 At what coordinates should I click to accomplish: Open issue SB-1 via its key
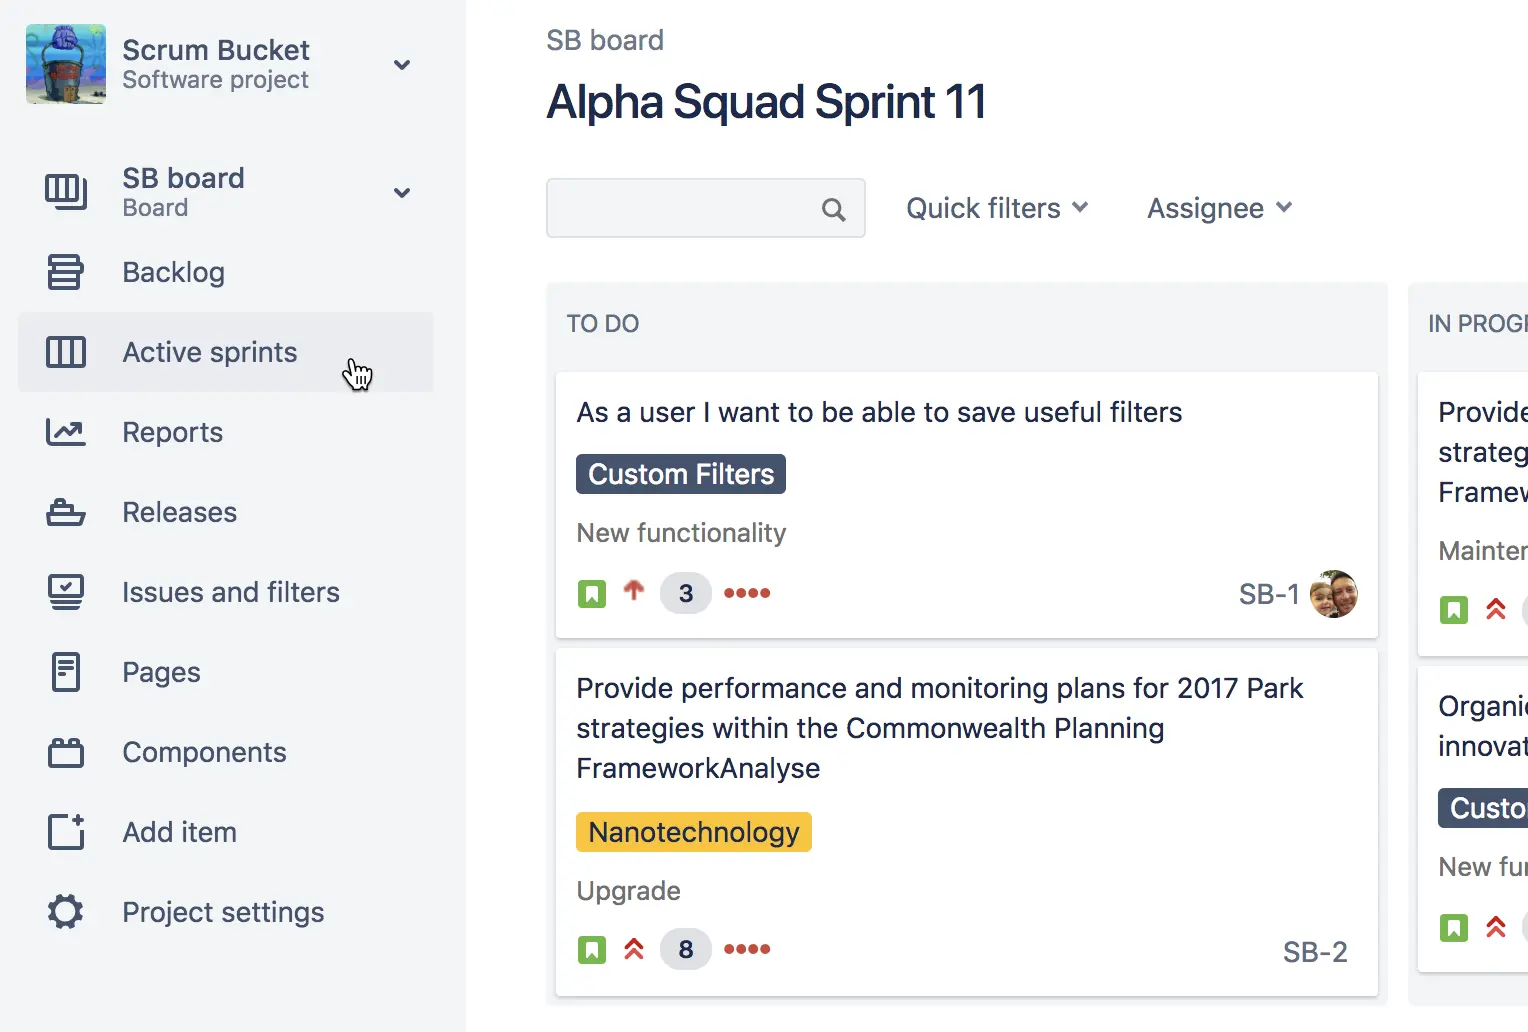tap(1268, 594)
